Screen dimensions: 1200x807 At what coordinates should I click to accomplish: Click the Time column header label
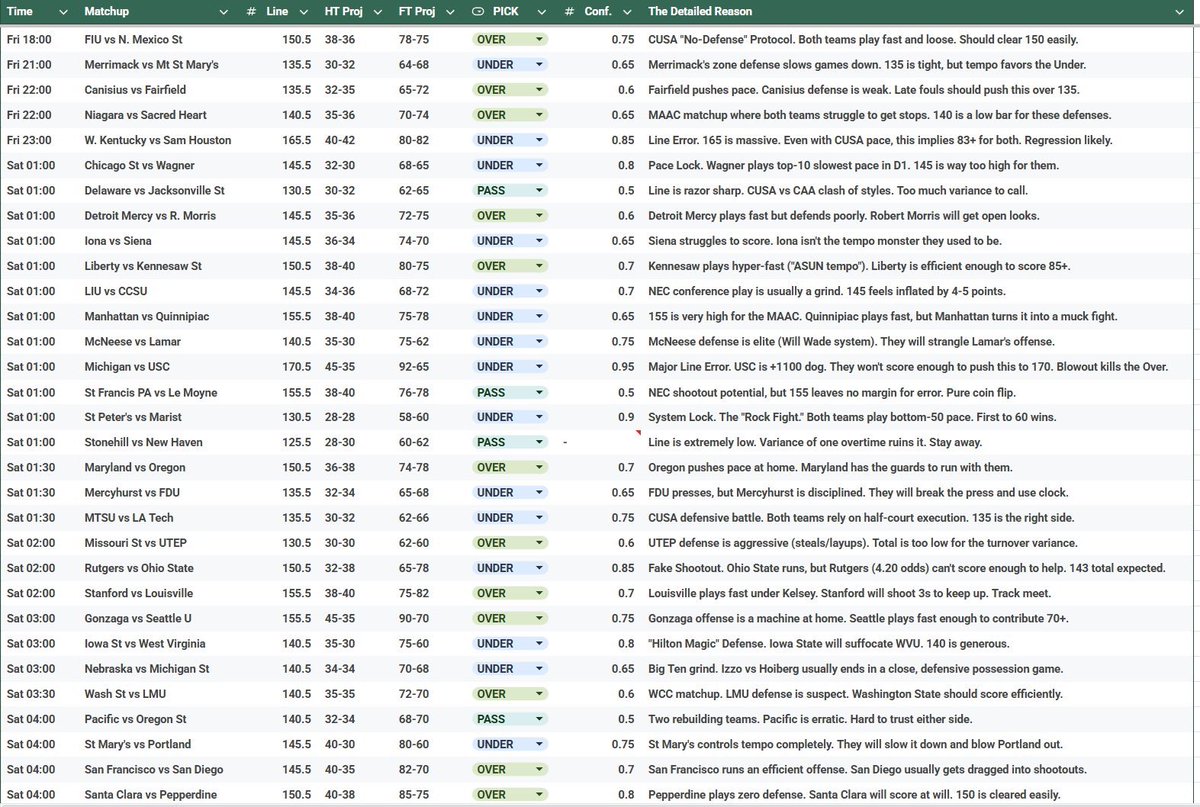(x=19, y=11)
